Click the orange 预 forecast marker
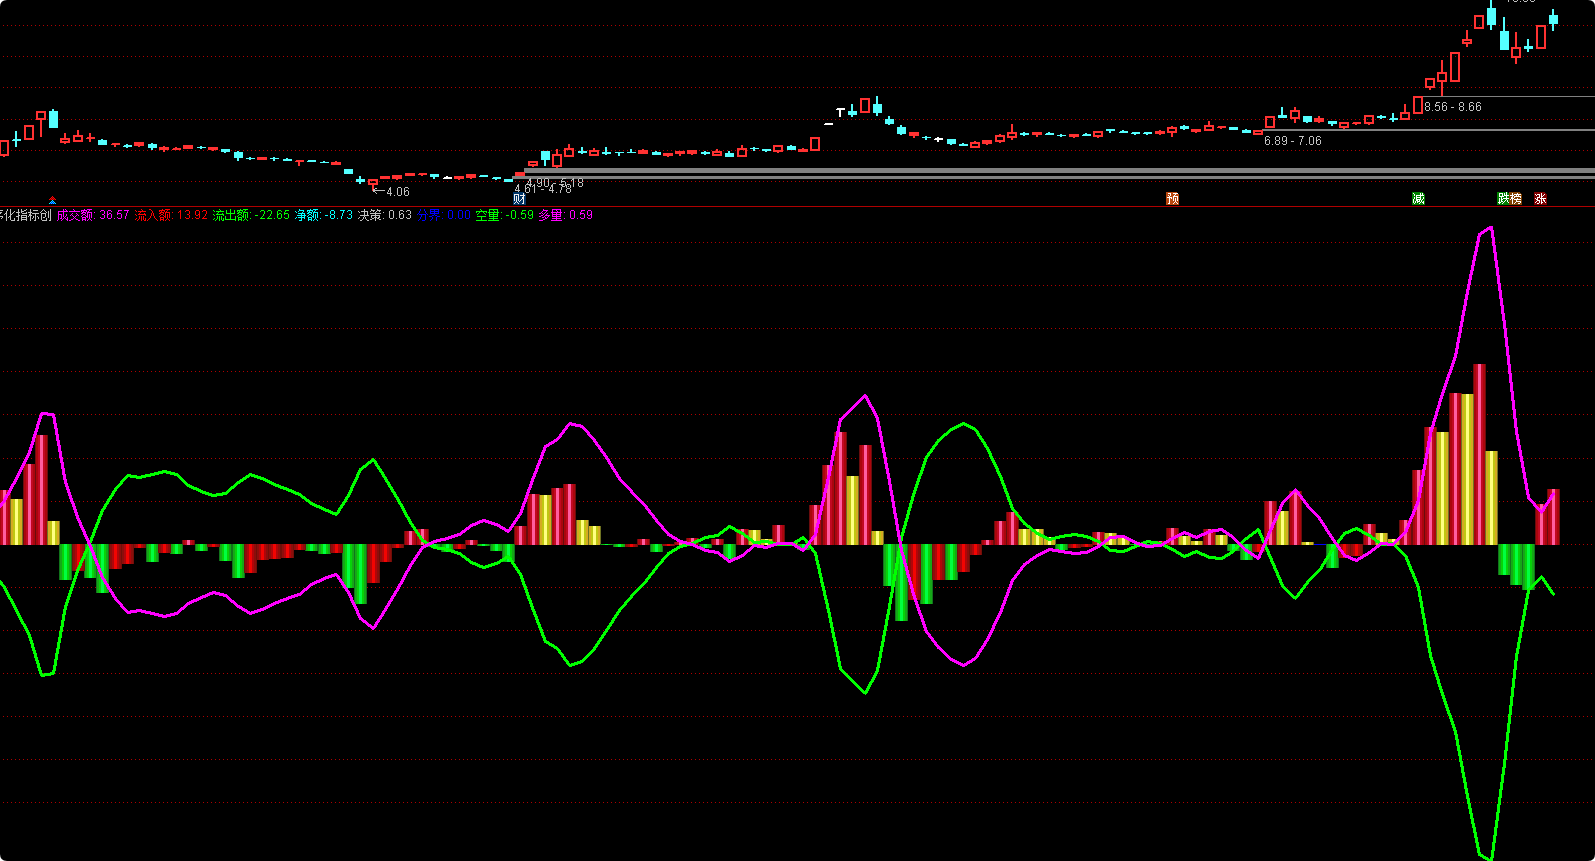 pos(1172,199)
